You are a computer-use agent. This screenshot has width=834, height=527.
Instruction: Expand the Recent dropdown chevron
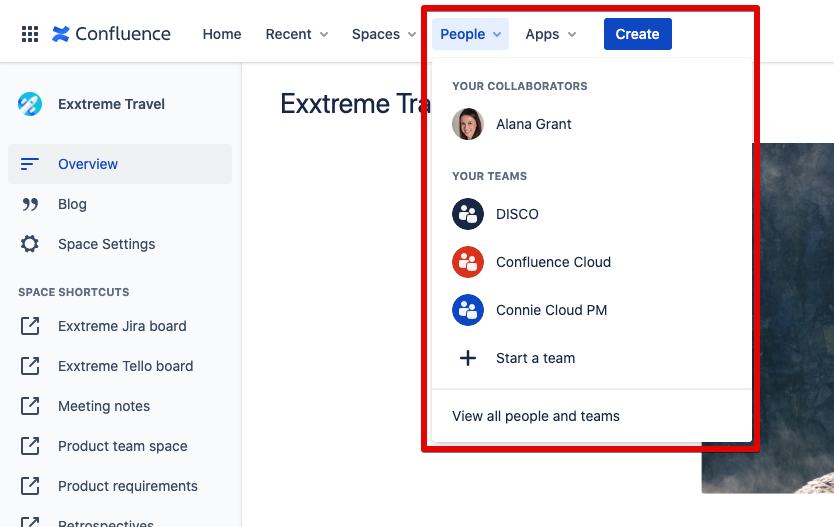[x=324, y=35]
